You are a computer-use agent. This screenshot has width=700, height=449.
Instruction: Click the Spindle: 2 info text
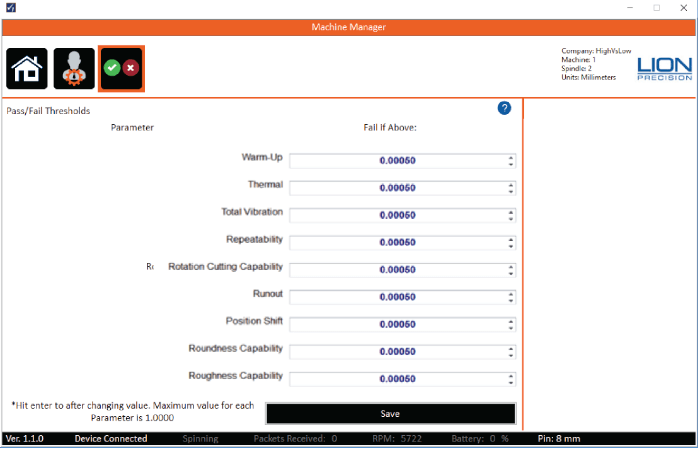click(576, 68)
